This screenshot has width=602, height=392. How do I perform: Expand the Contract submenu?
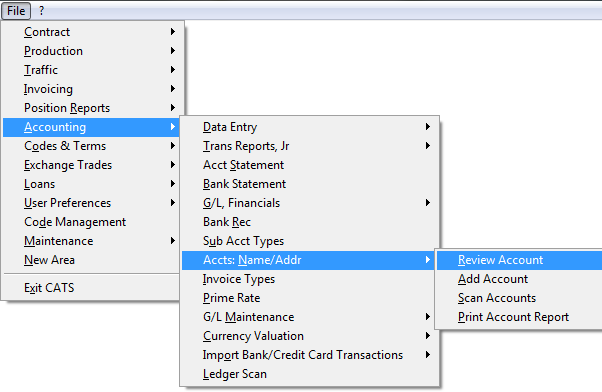(x=91, y=32)
